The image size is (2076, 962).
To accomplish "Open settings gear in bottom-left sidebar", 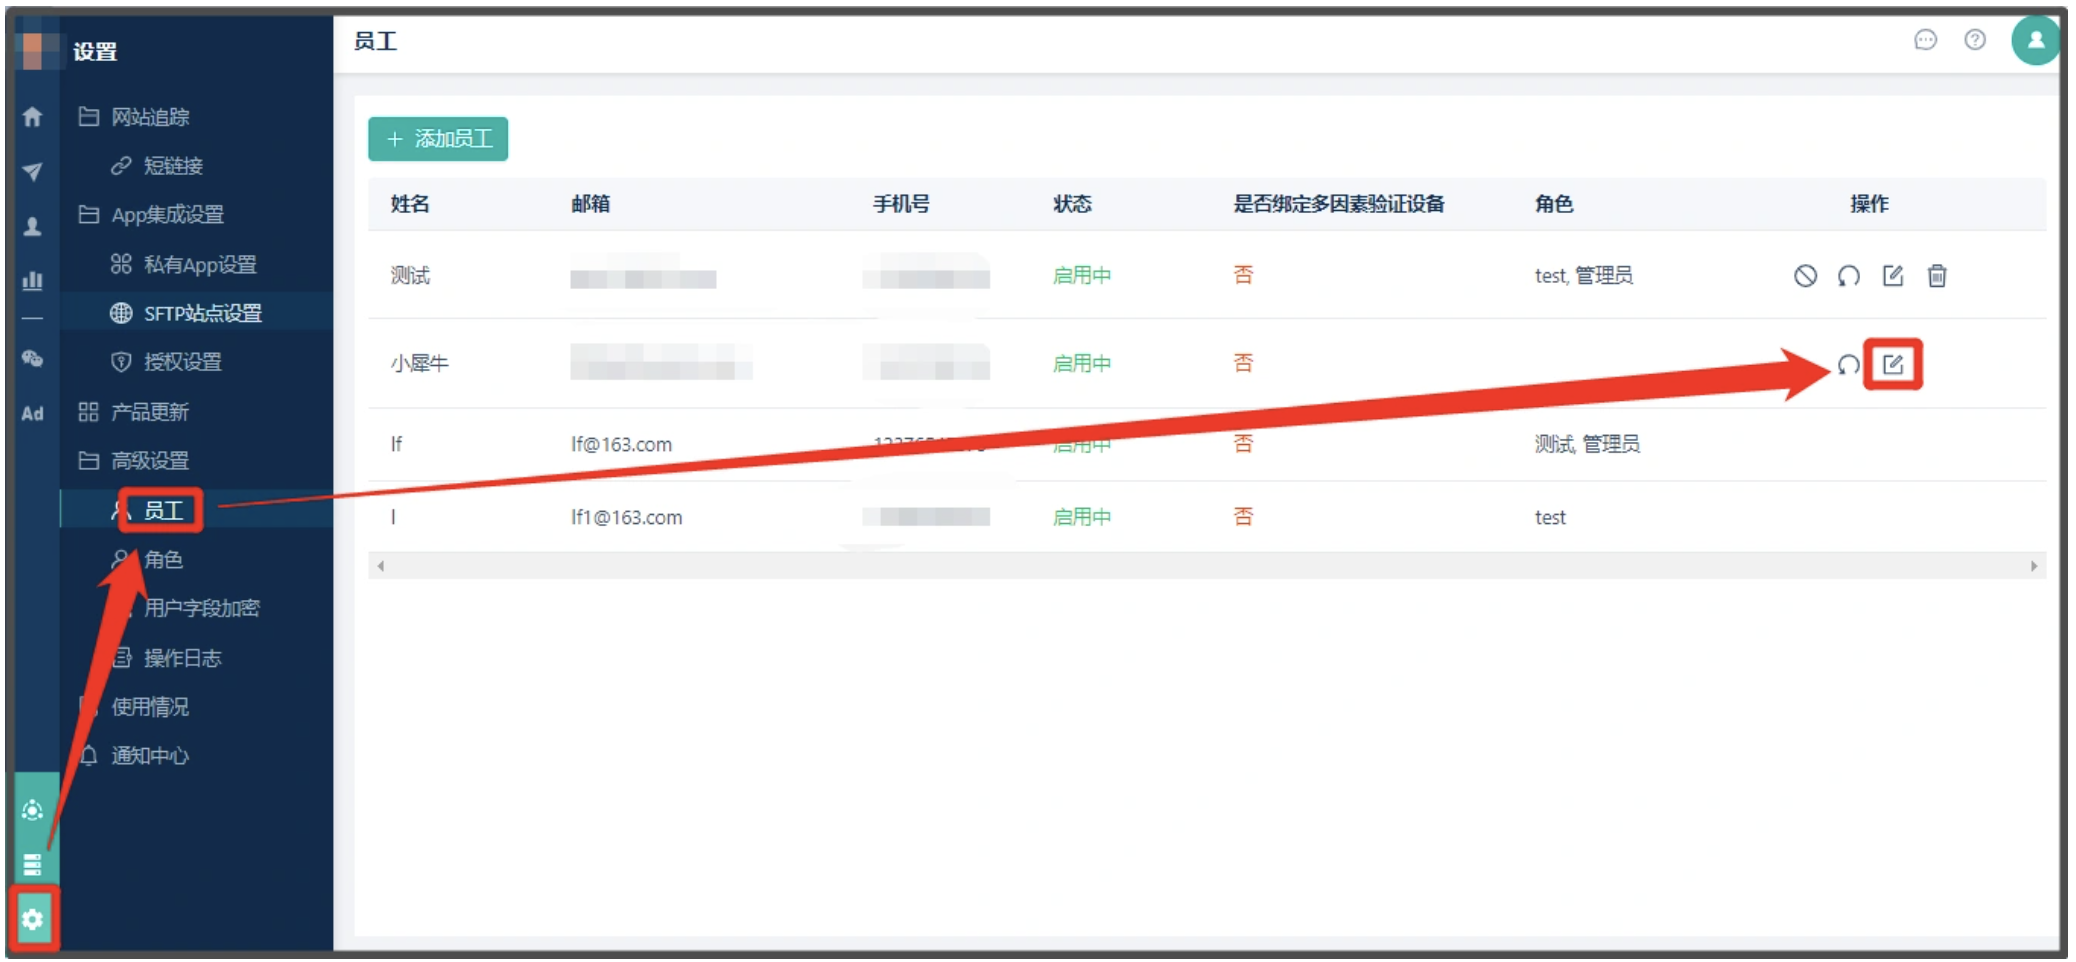I will (x=33, y=919).
